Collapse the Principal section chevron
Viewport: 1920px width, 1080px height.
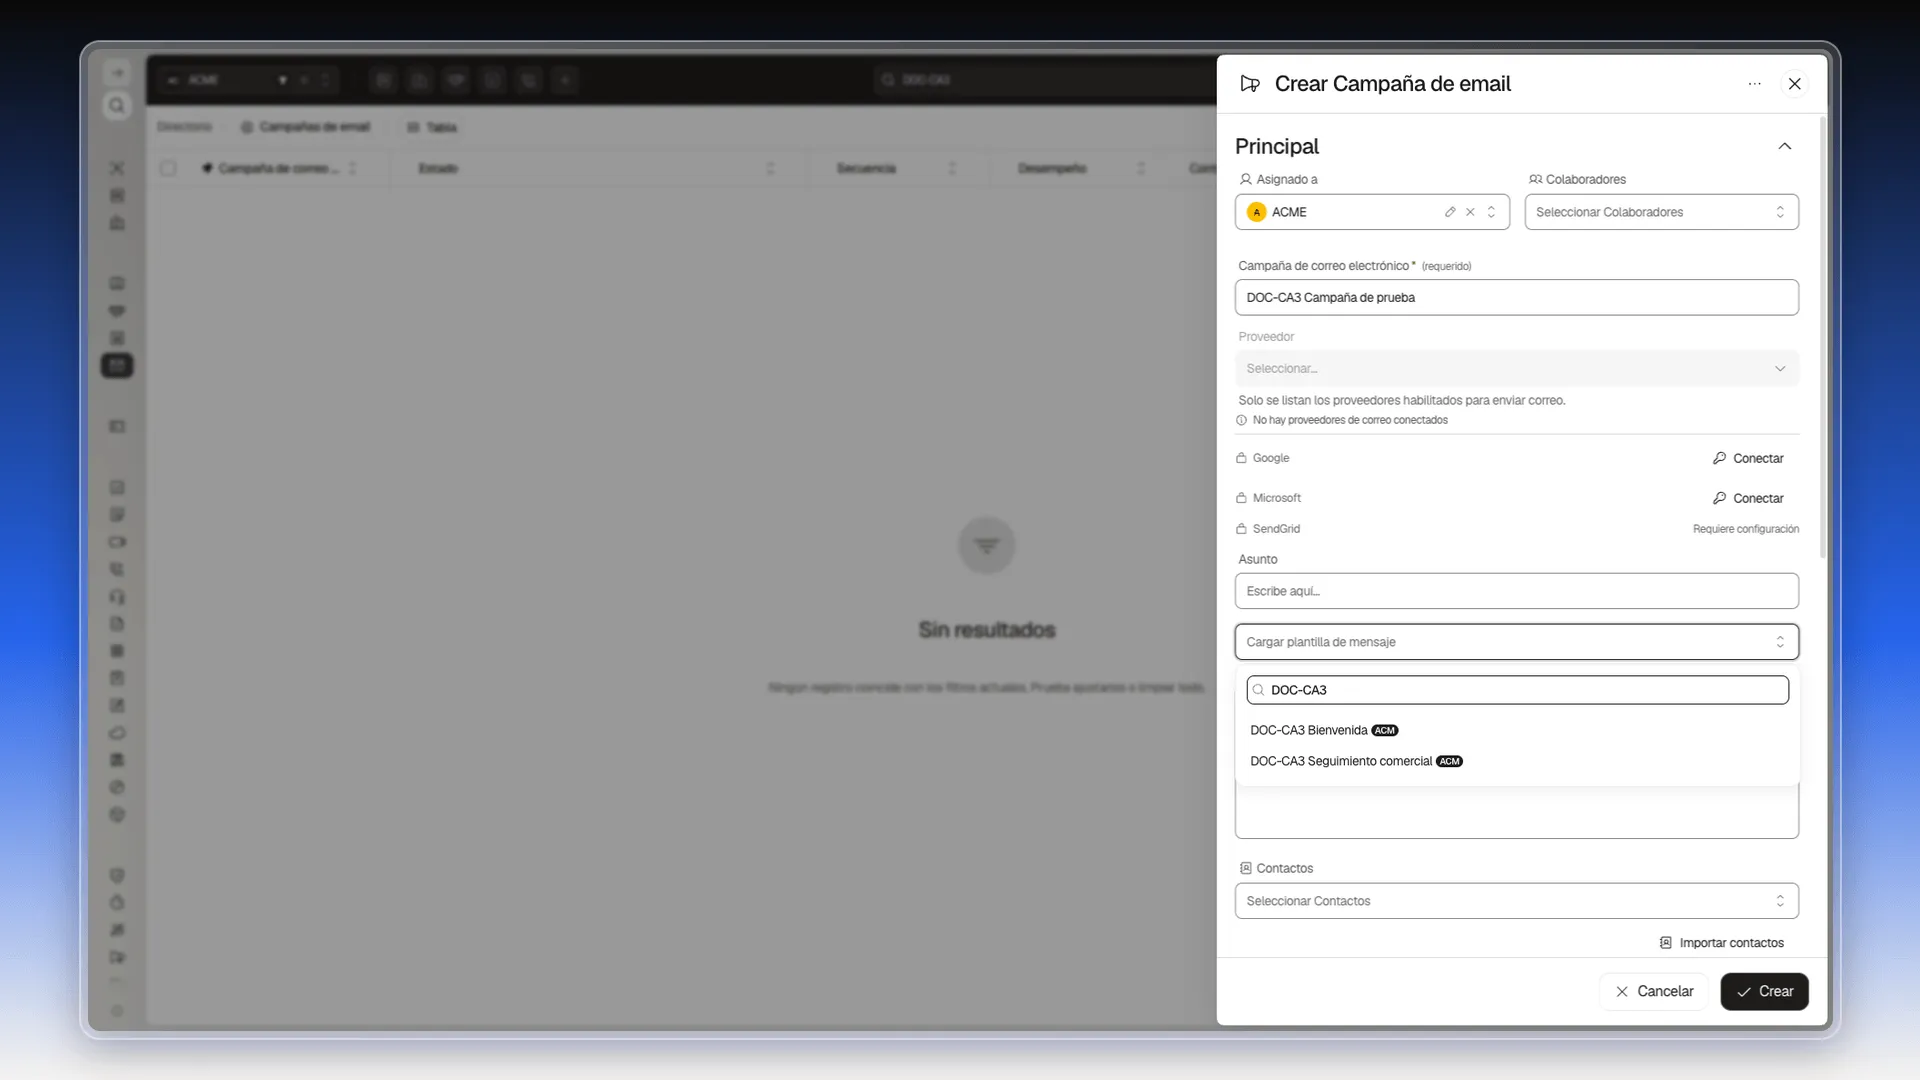click(1785, 146)
